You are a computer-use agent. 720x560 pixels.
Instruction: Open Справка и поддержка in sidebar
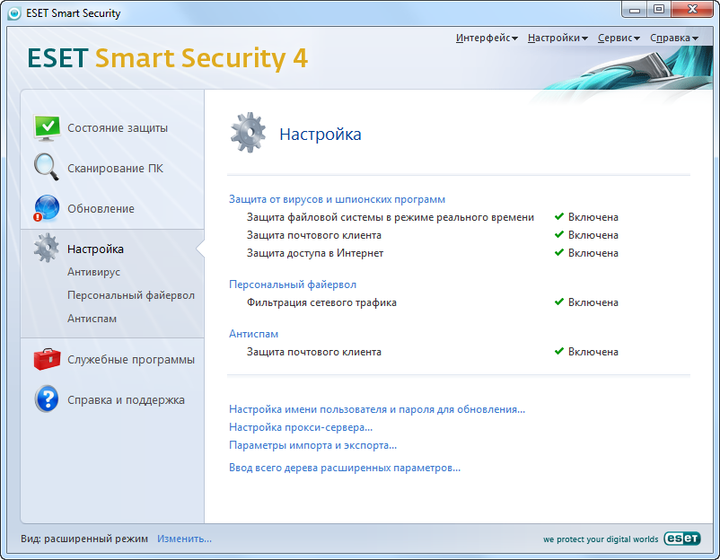126,400
